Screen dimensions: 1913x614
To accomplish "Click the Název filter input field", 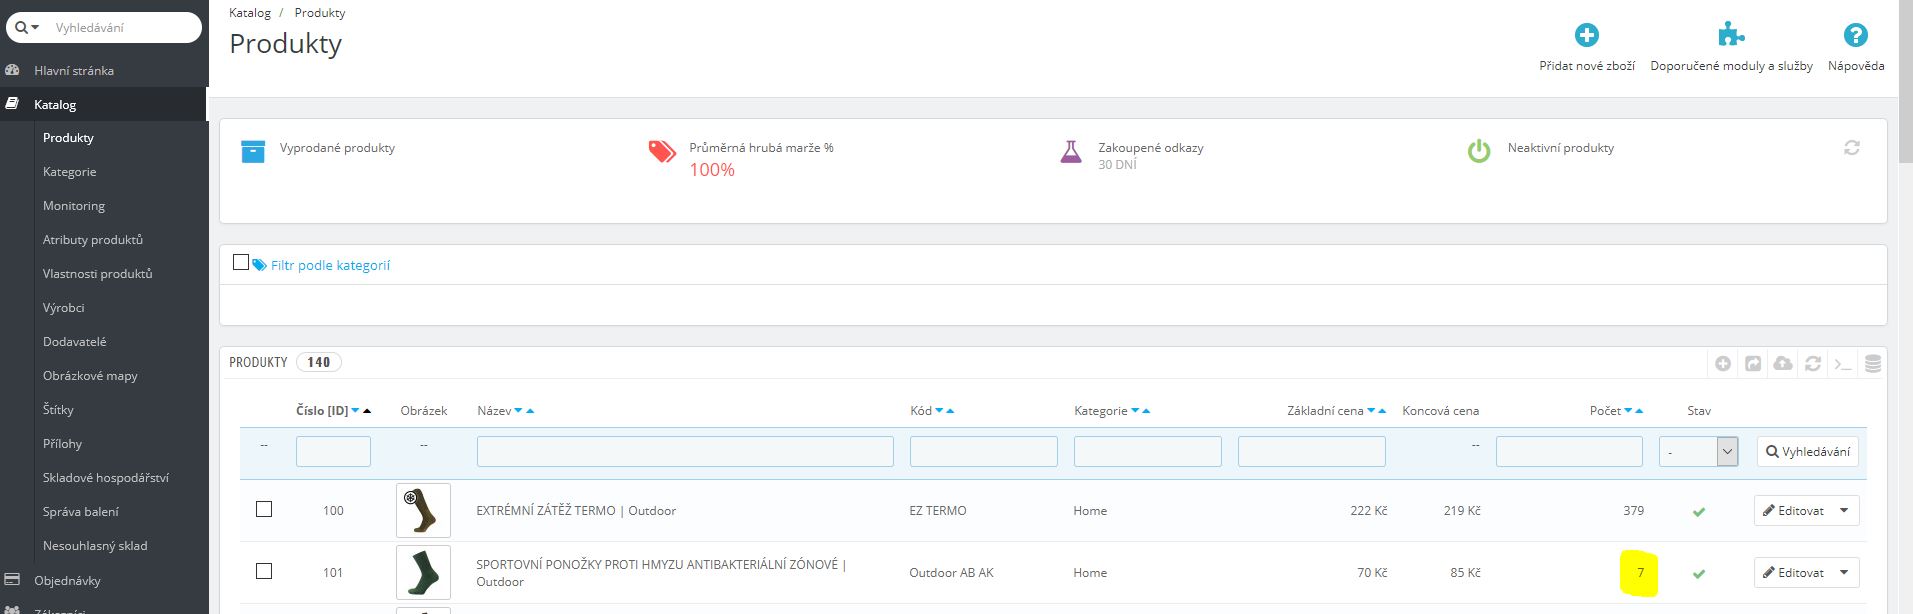I will pyautogui.click(x=685, y=452).
